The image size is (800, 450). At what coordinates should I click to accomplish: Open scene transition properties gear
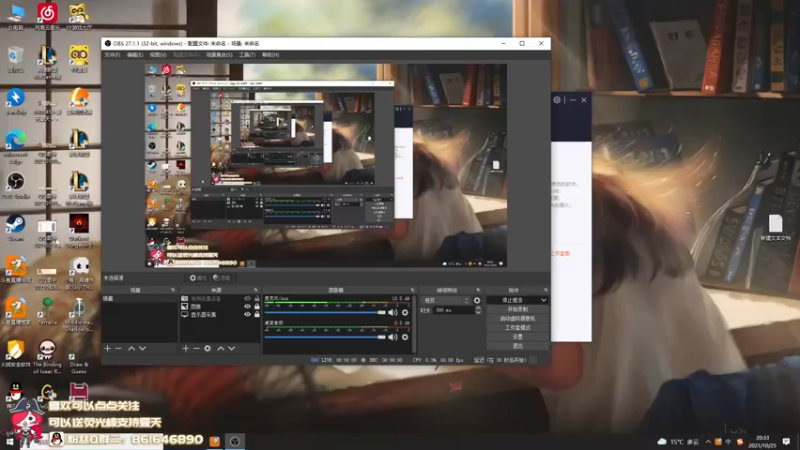point(477,301)
